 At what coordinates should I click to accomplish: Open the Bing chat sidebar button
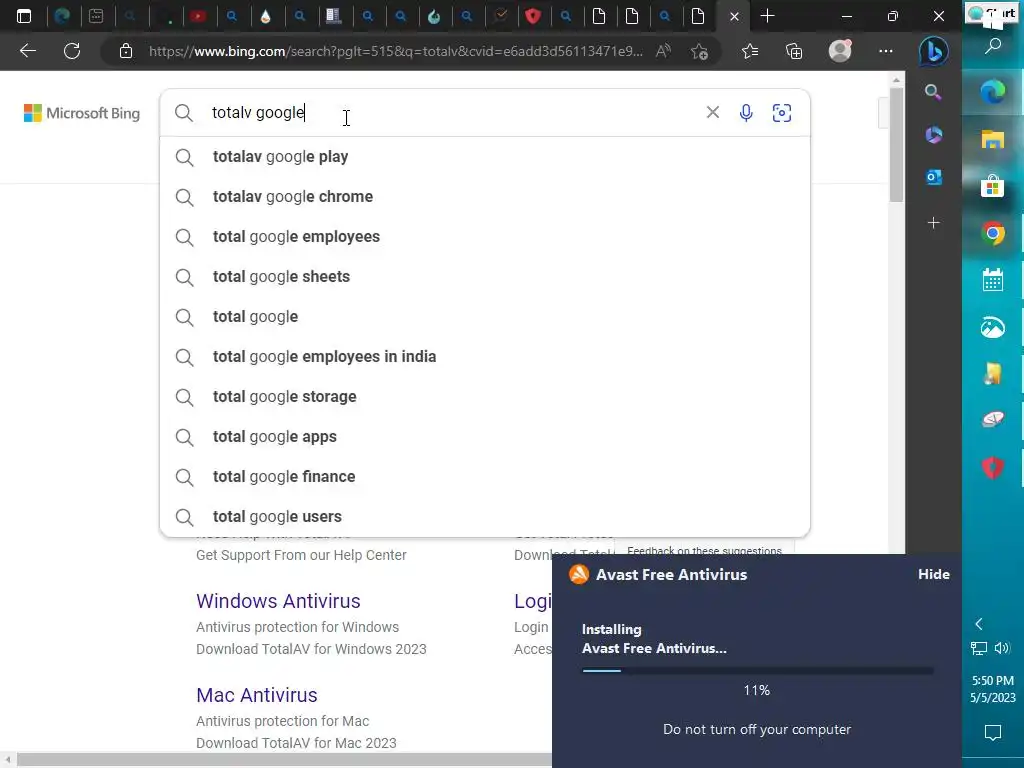pos(933,51)
